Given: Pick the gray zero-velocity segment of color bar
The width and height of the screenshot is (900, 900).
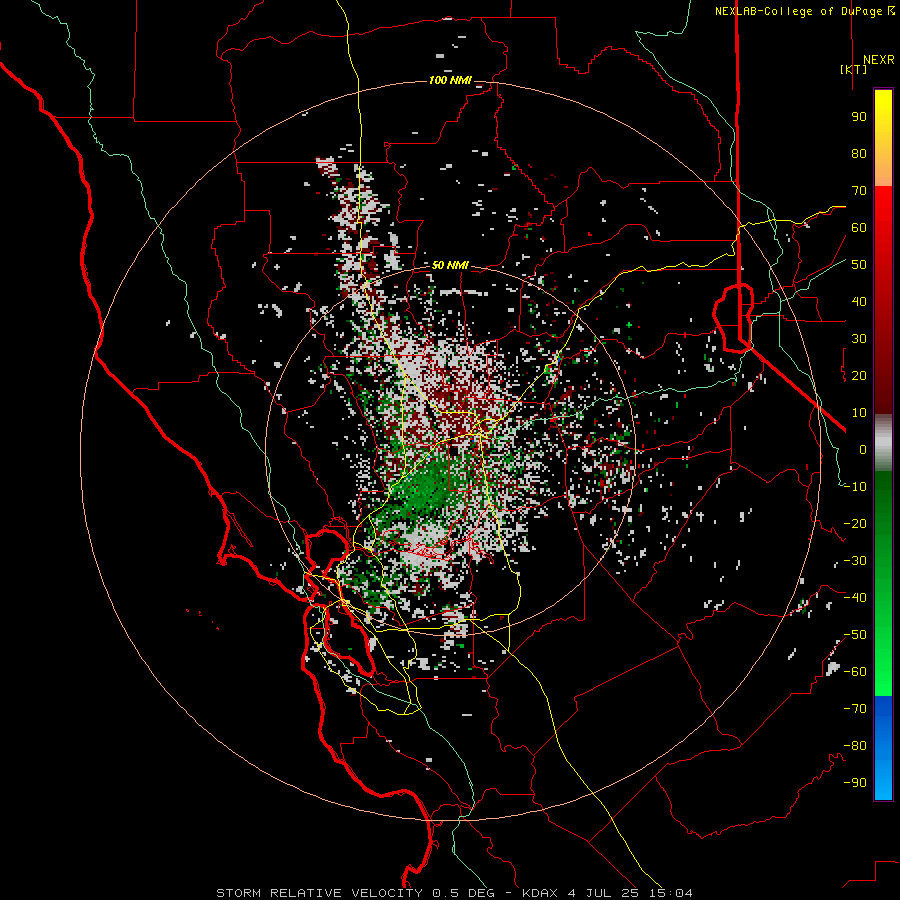Looking at the screenshot, I should coord(883,443).
